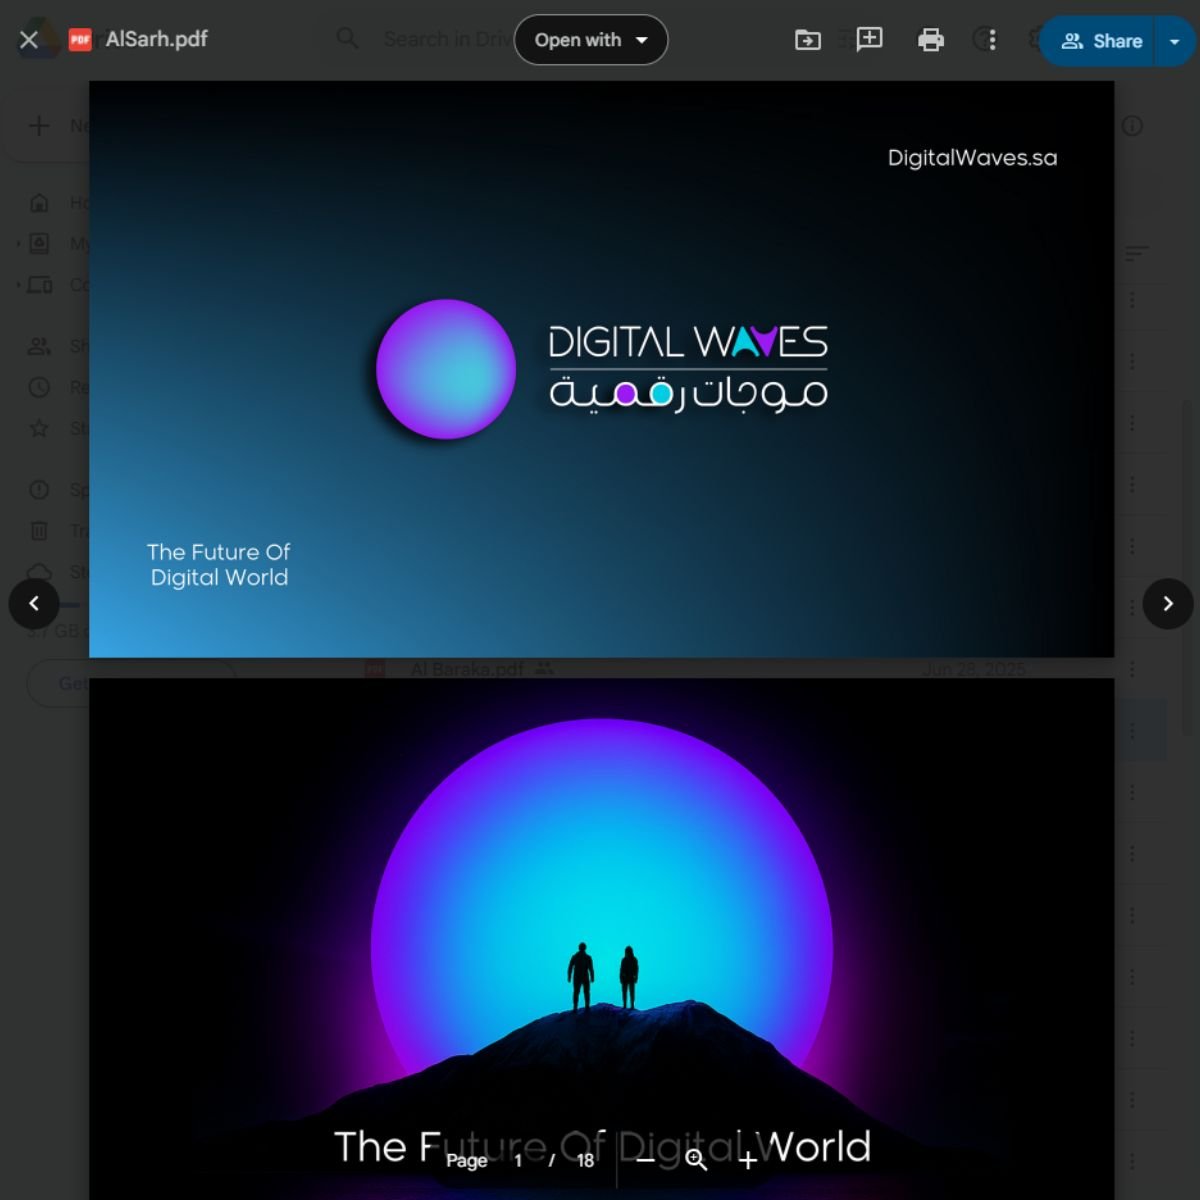Go to the next file with right arrow
1200x1200 pixels.
coord(1168,603)
